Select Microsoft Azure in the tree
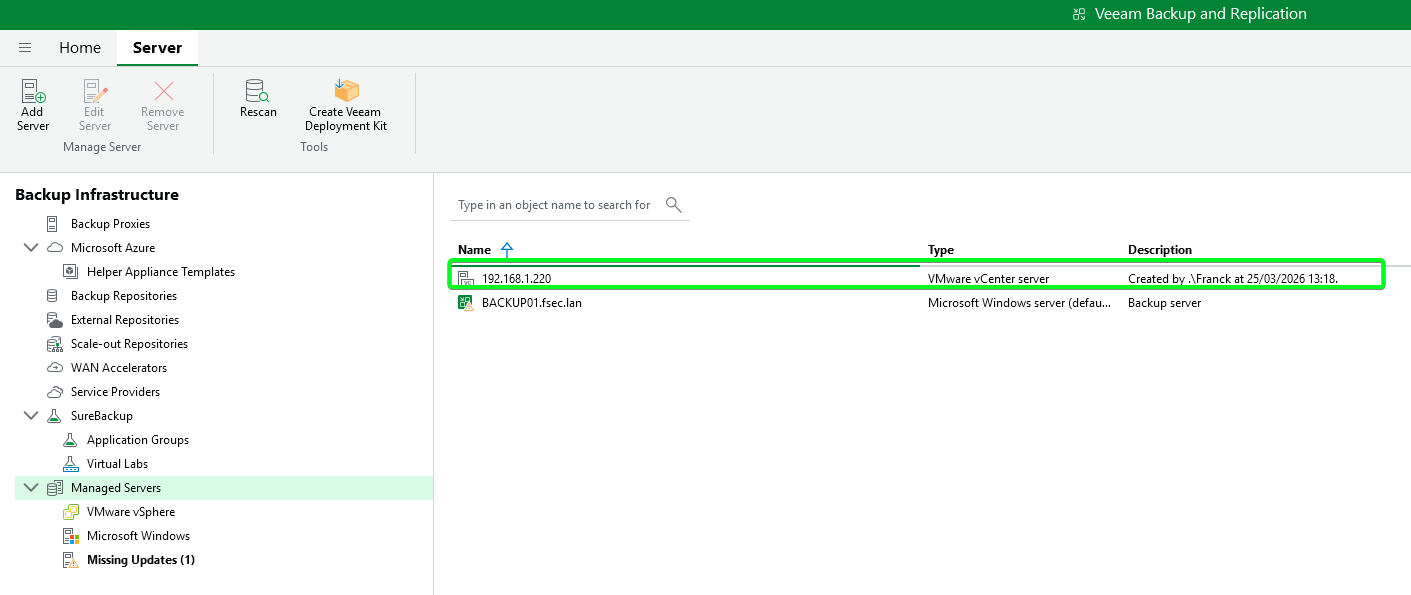Viewport: 1411px width, 595px height. pos(113,248)
